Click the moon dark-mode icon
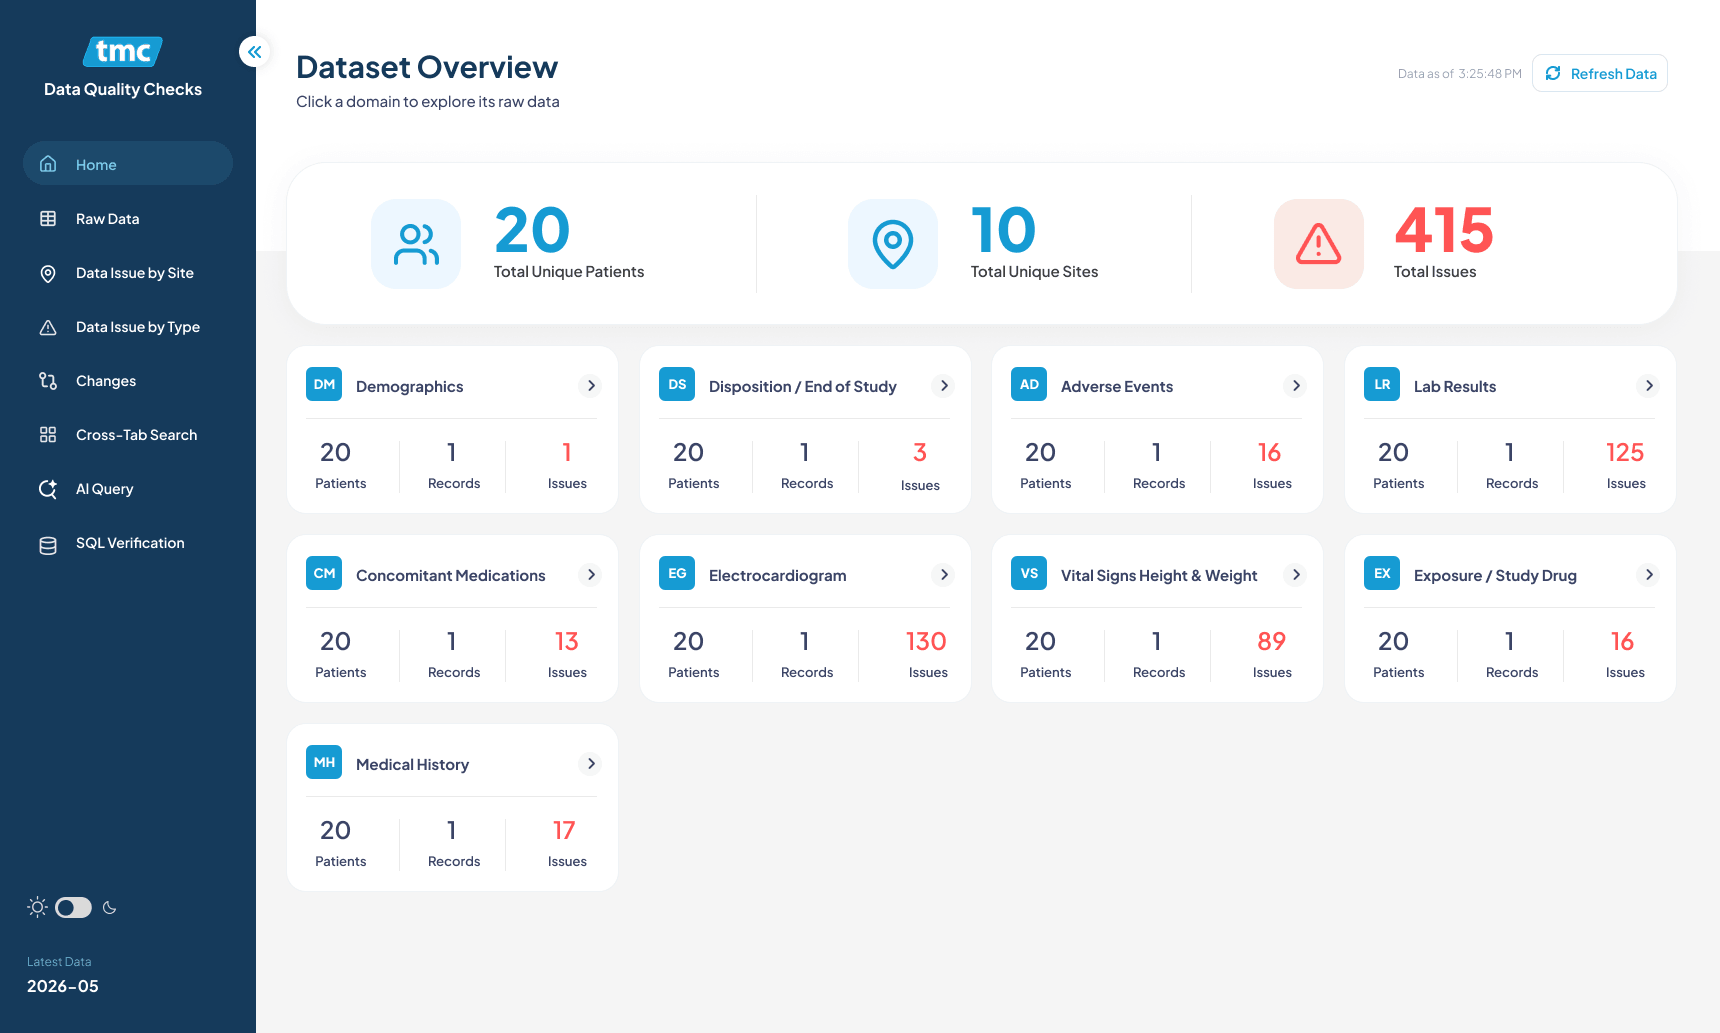The width and height of the screenshot is (1720, 1033). coord(110,908)
